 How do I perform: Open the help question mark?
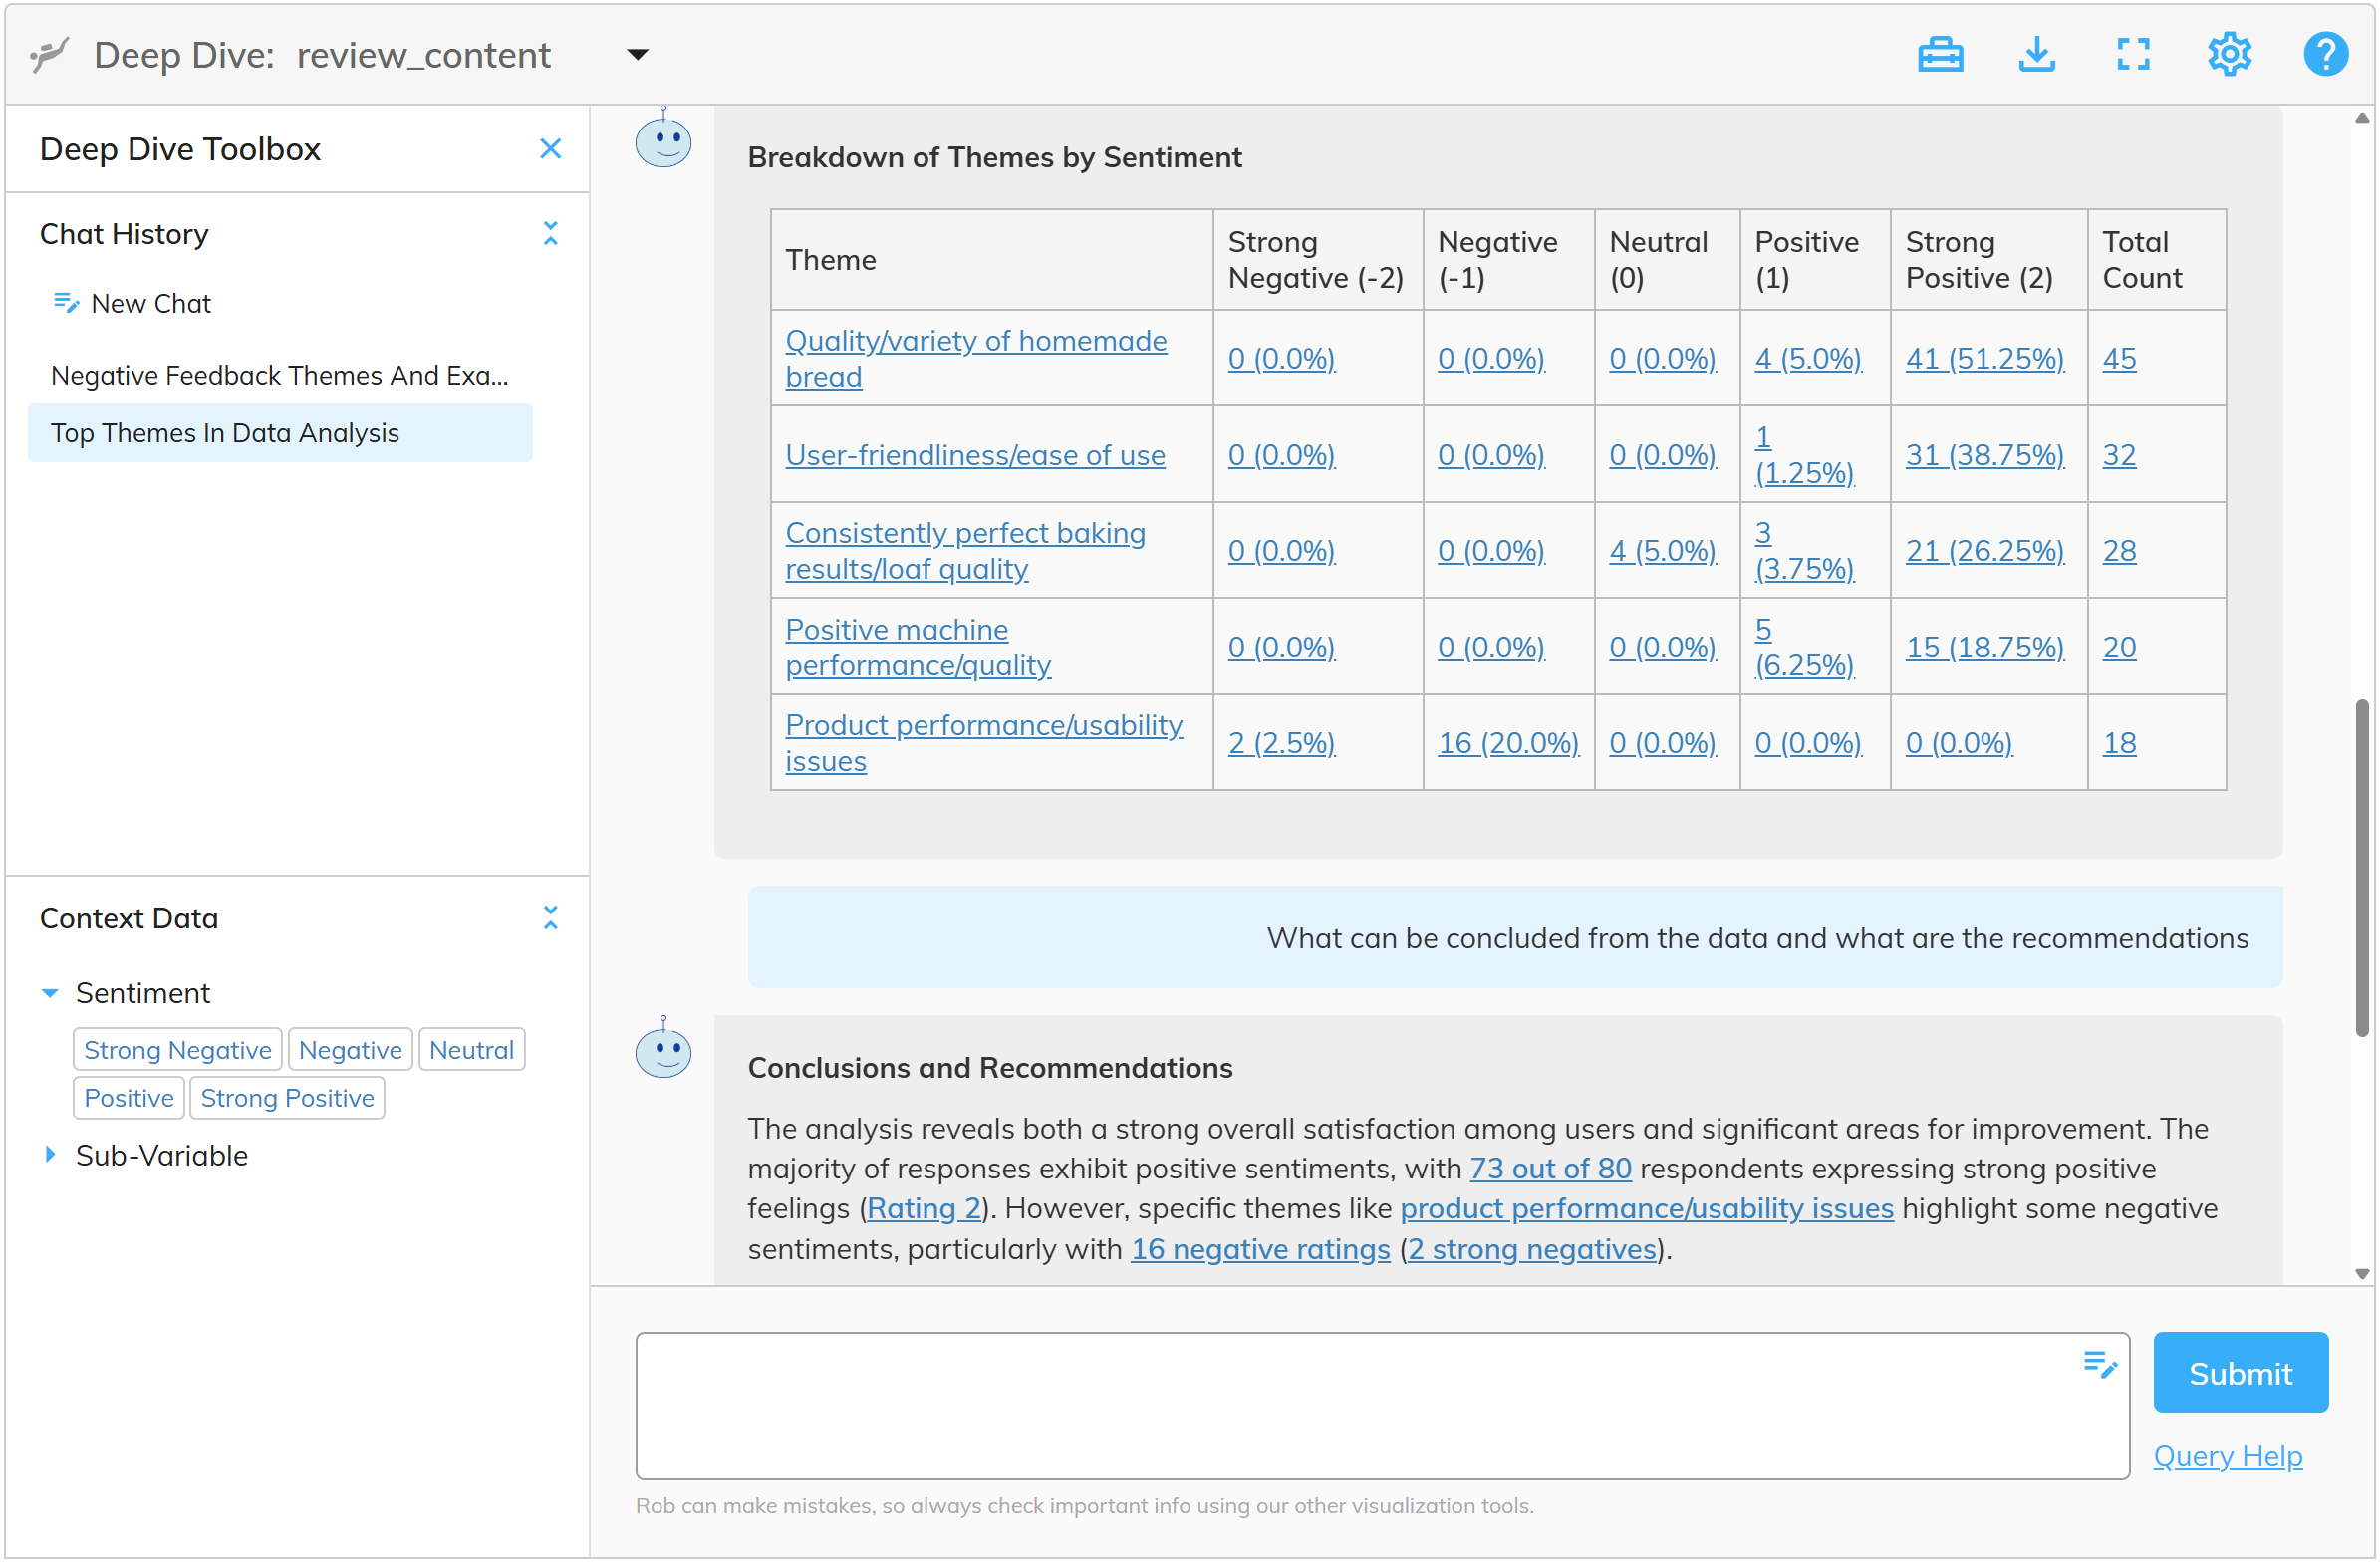2325,54
